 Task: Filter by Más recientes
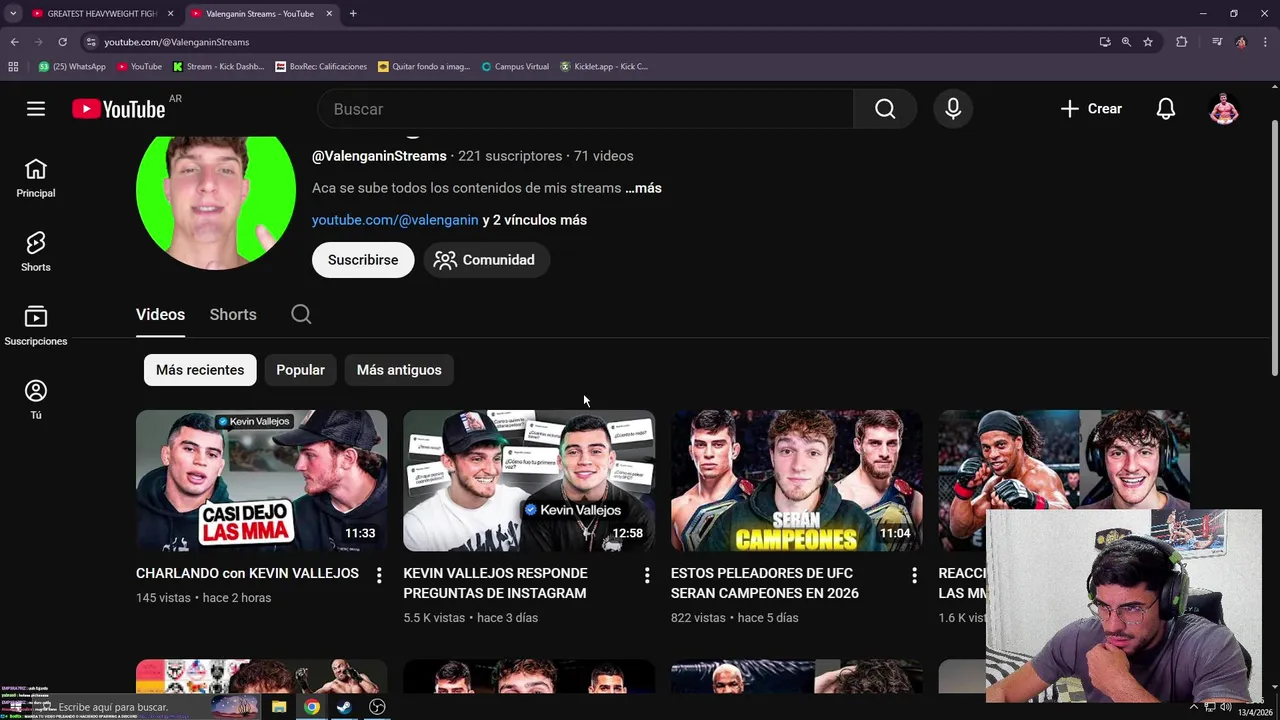(x=200, y=370)
